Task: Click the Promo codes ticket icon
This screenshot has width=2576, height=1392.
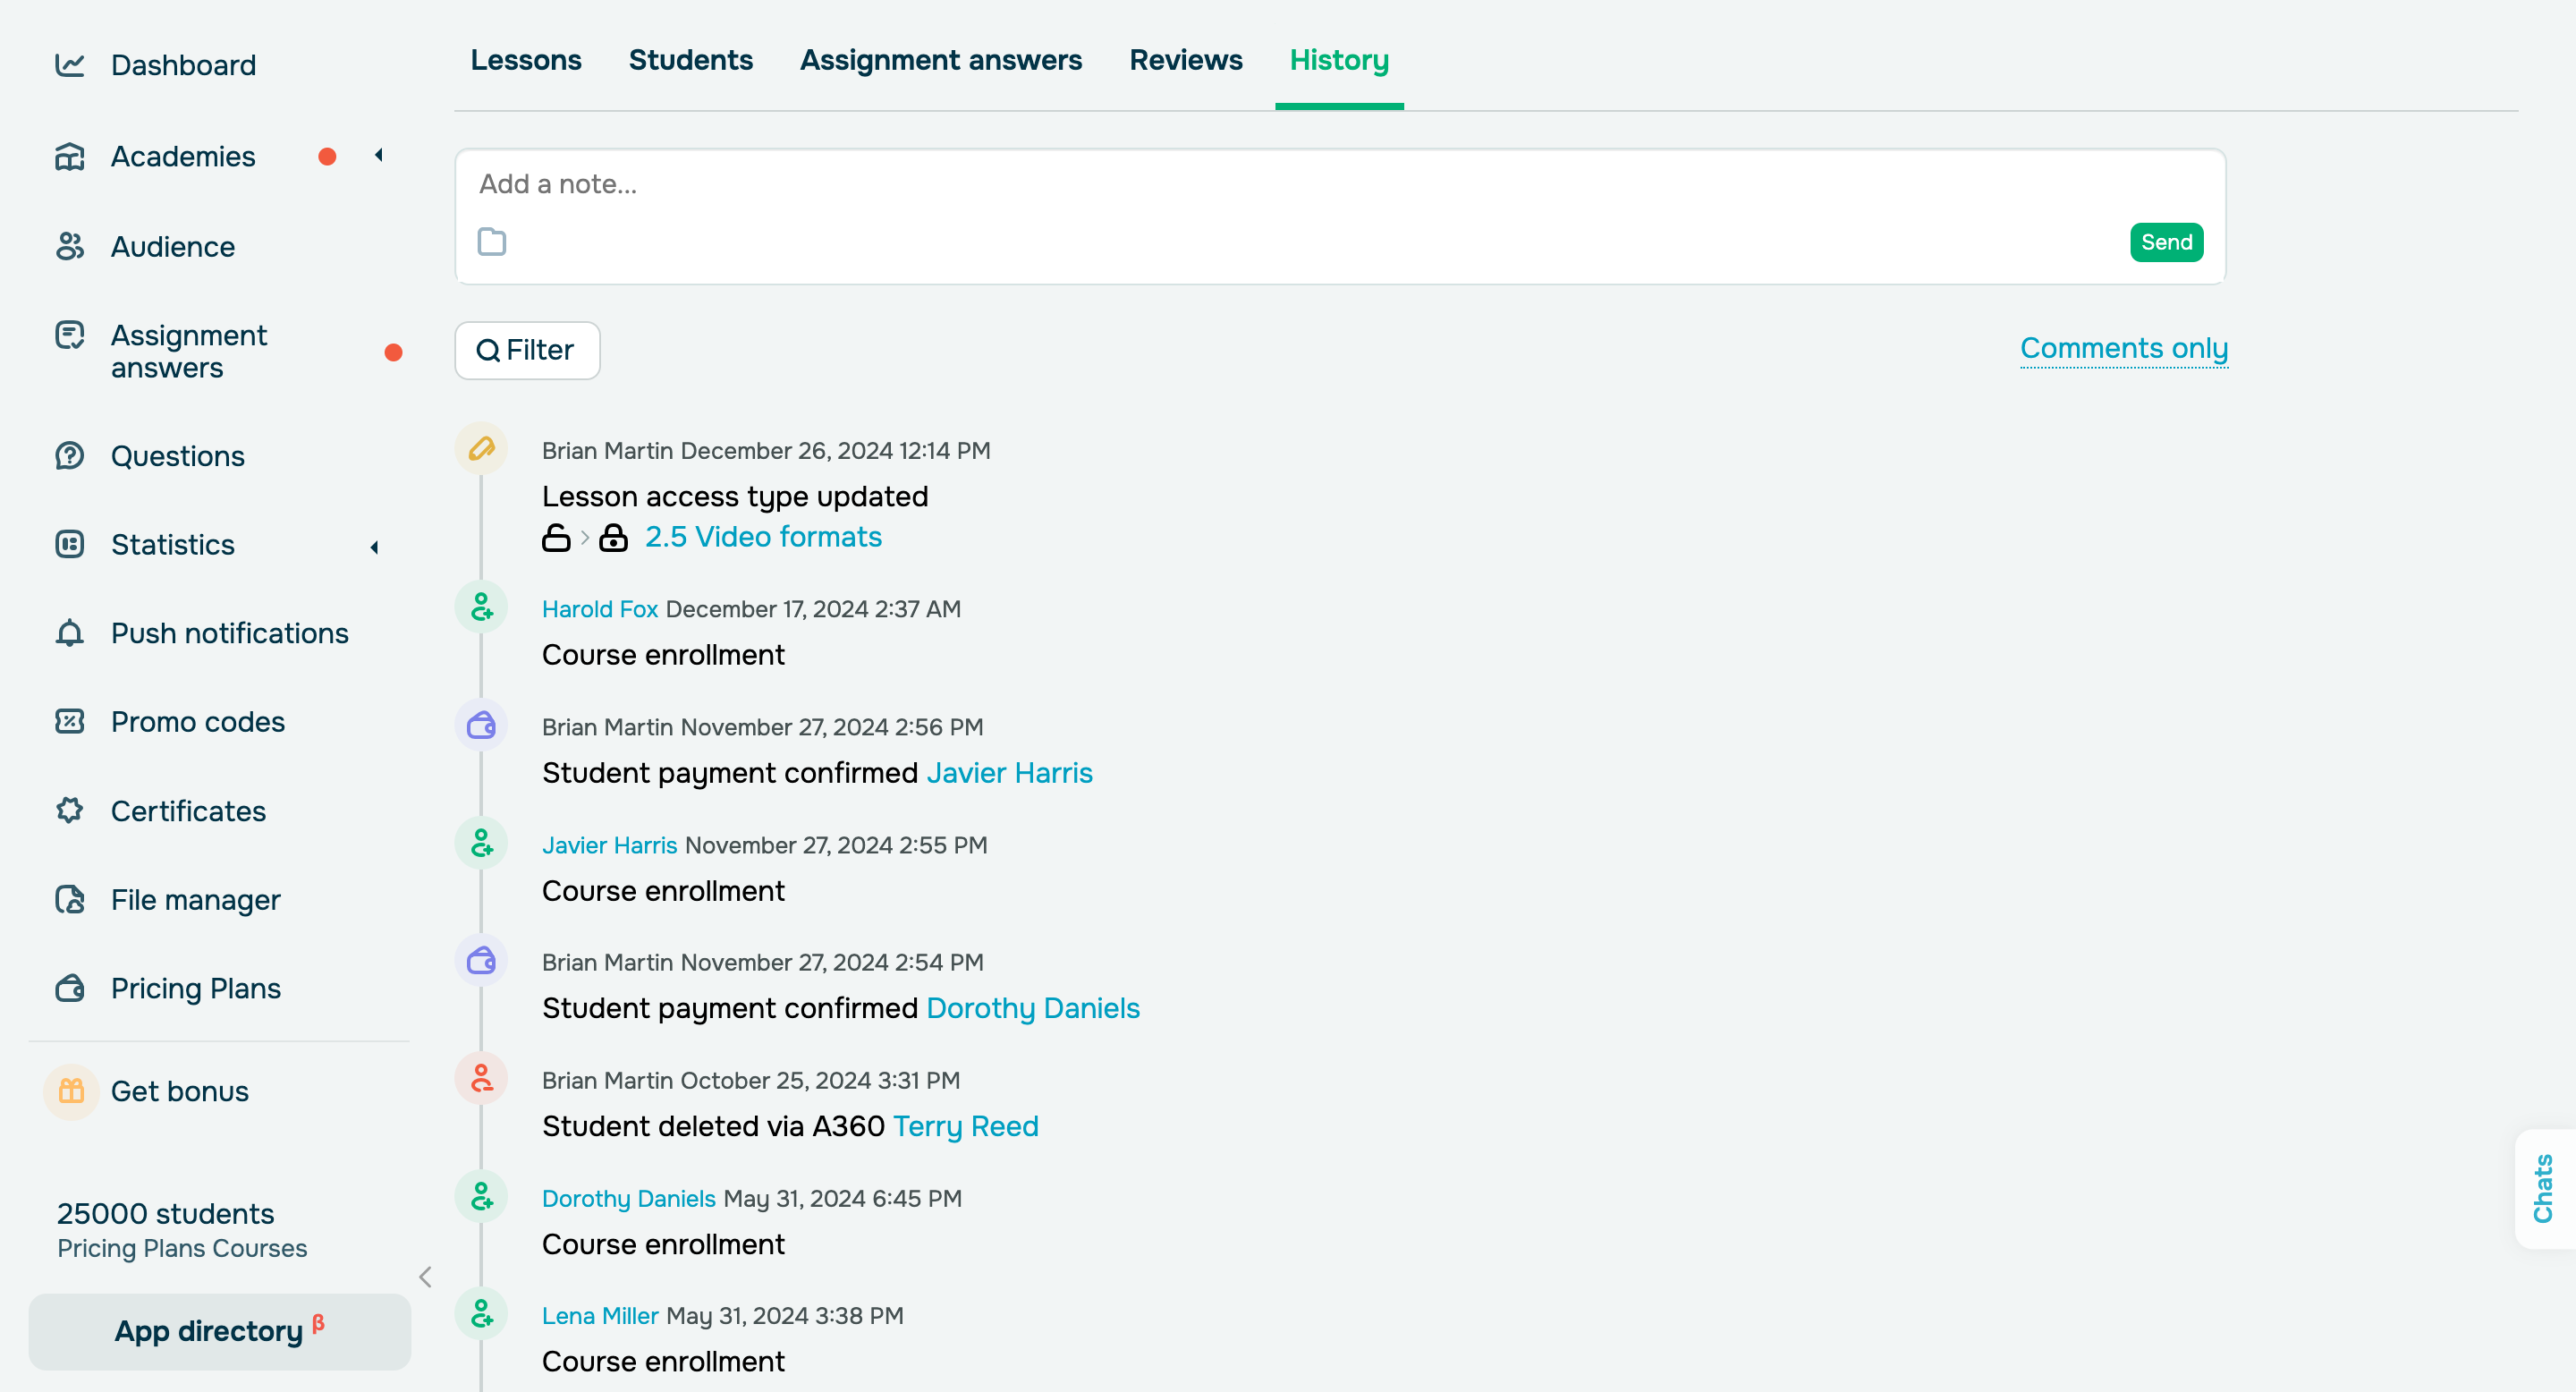Action: coord(69,721)
